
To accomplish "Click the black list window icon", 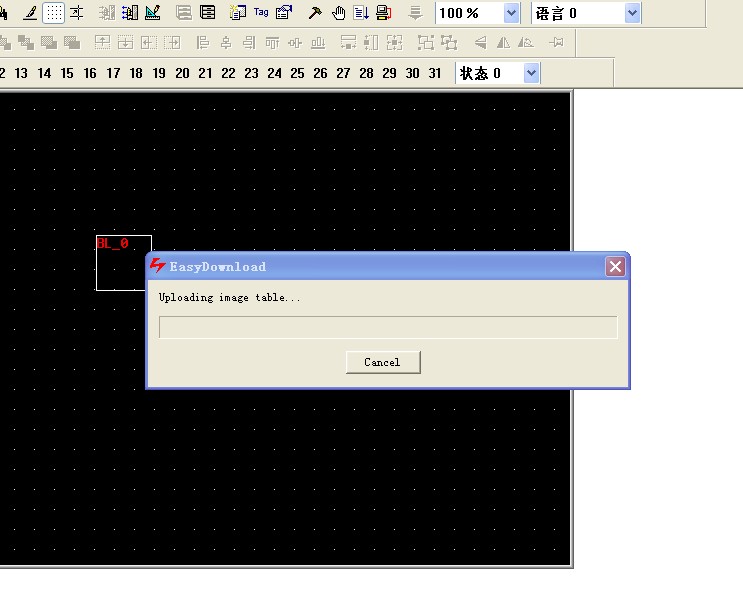I will point(207,13).
